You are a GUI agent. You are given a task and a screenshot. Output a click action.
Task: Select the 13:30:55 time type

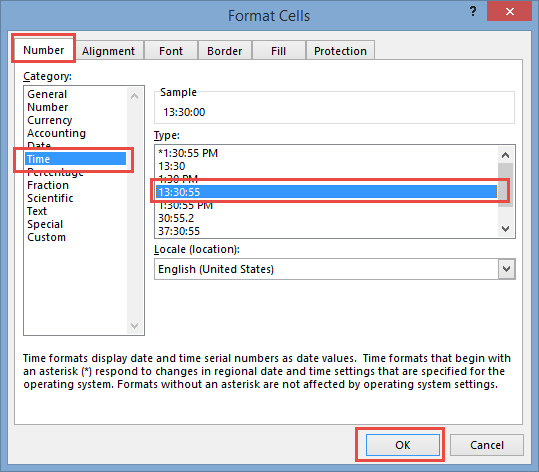point(327,192)
